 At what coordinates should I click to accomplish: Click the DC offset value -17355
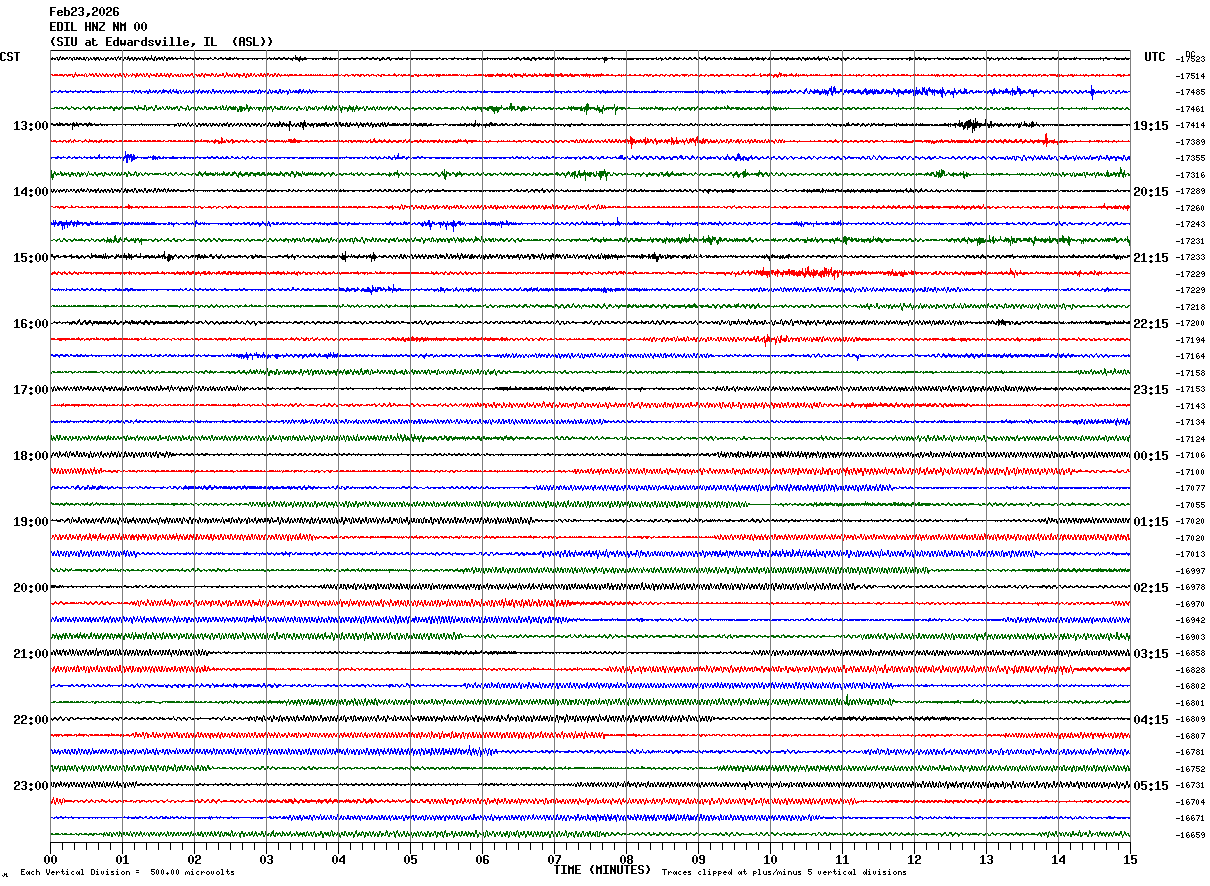pyautogui.click(x=1191, y=159)
